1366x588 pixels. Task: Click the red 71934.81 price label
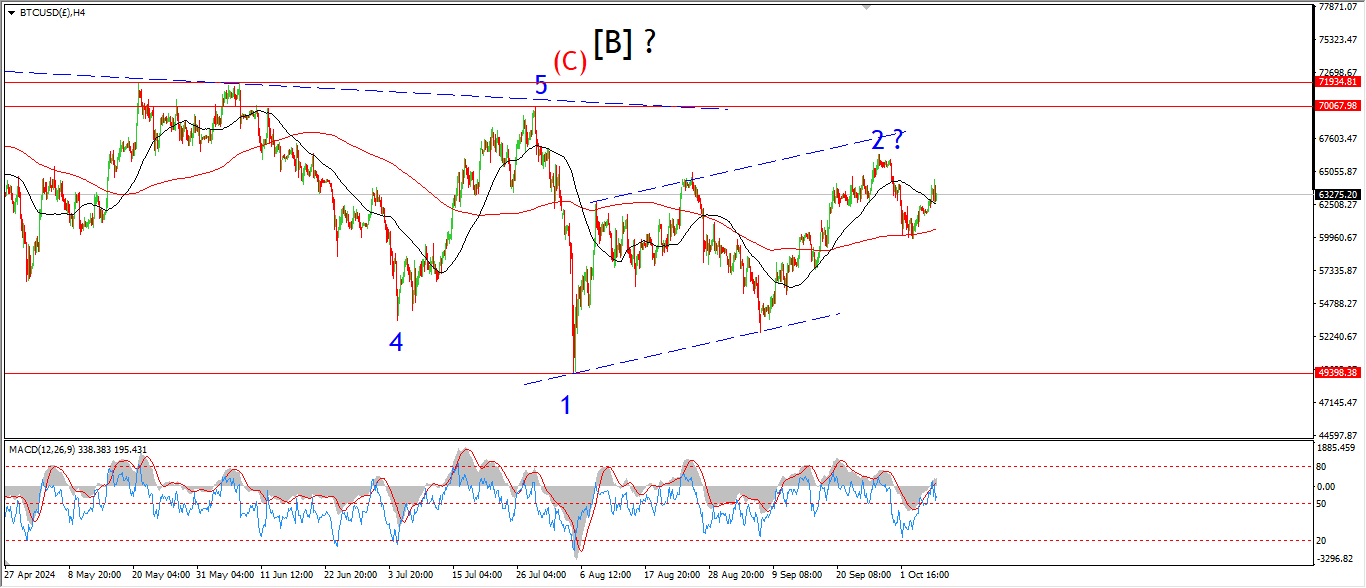[x=1337, y=82]
